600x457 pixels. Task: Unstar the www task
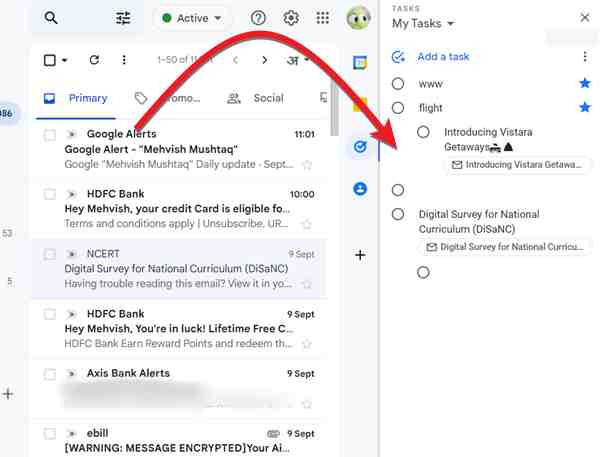(x=585, y=83)
